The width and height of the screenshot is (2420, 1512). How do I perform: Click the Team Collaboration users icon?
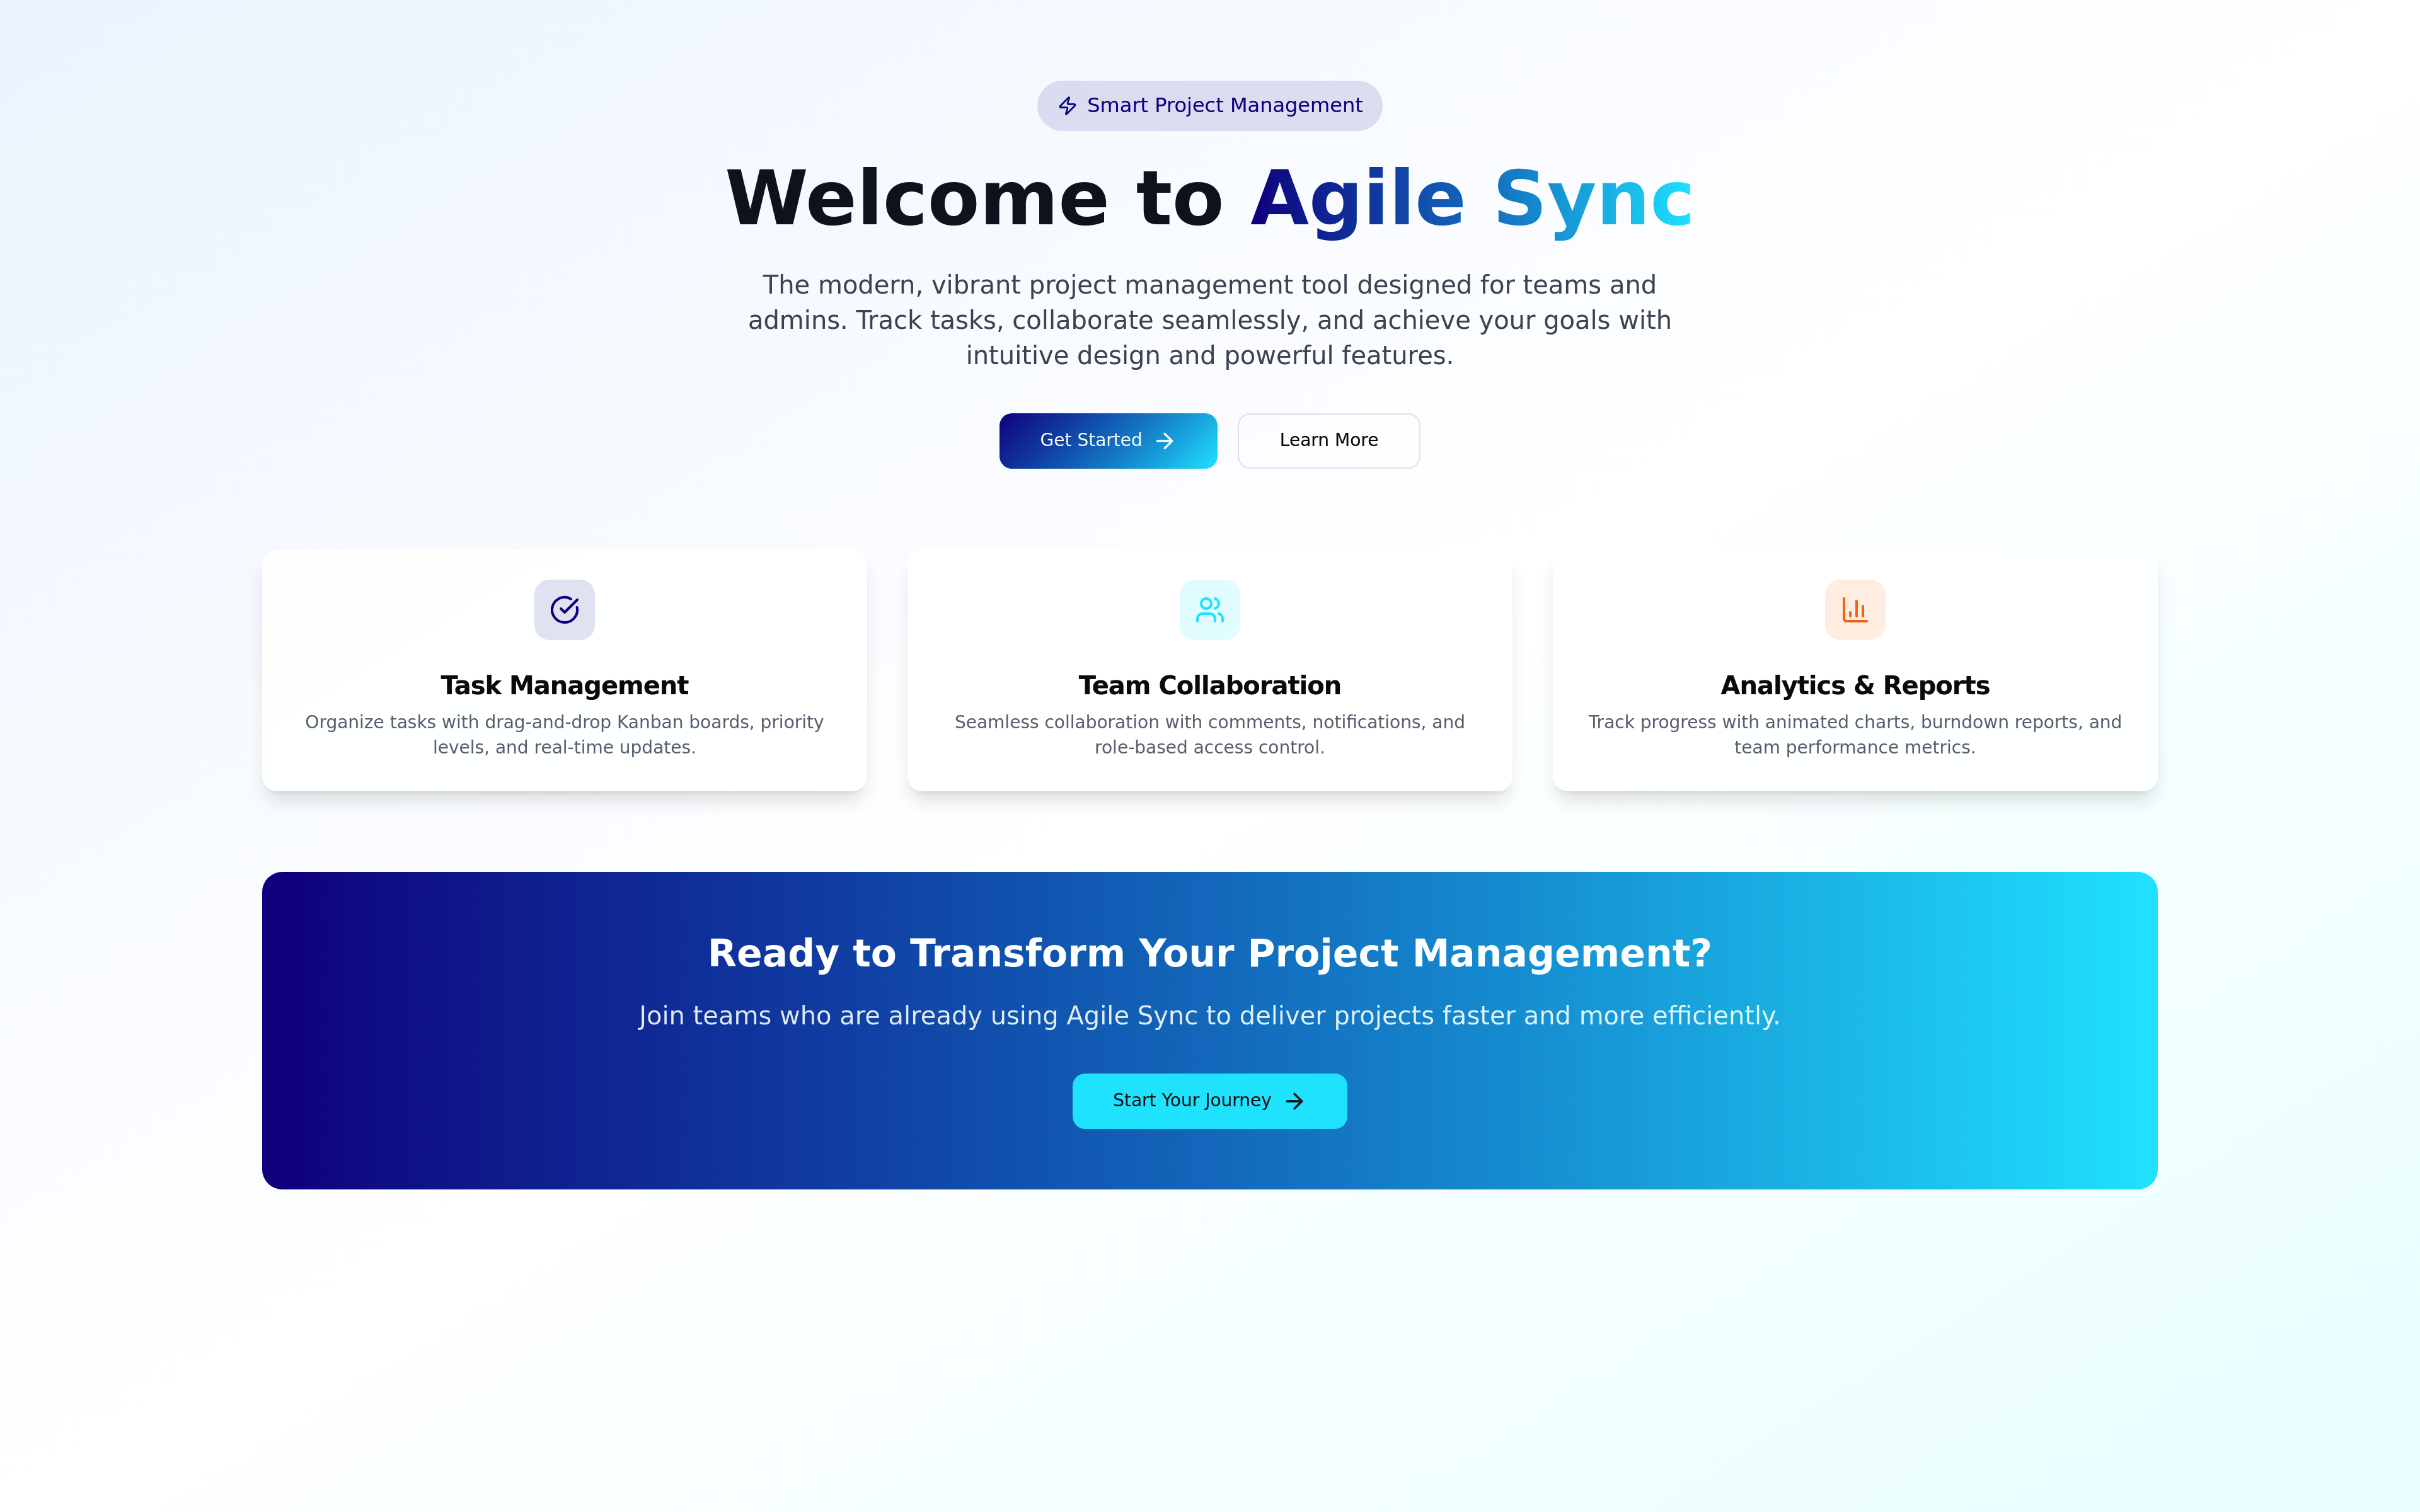tap(1209, 610)
